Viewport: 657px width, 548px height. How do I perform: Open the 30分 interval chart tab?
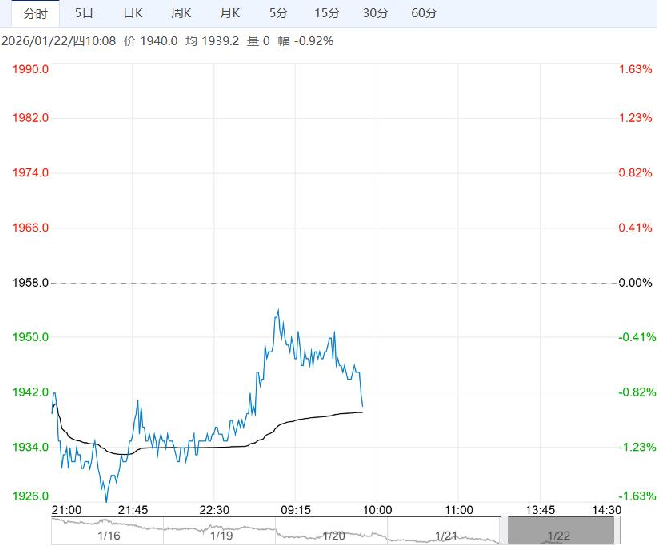(375, 14)
